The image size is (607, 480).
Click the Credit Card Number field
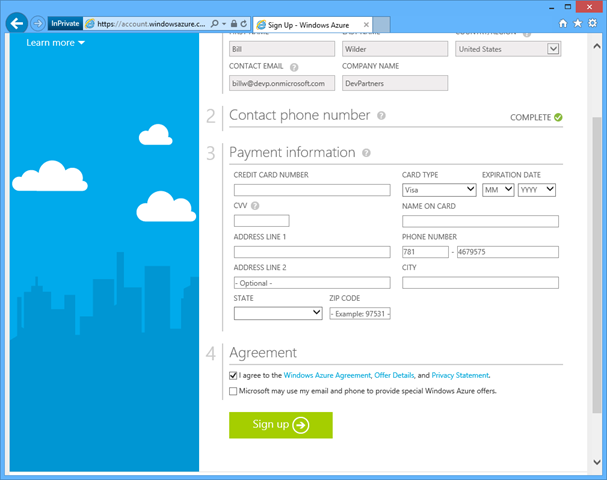click(x=311, y=189)
